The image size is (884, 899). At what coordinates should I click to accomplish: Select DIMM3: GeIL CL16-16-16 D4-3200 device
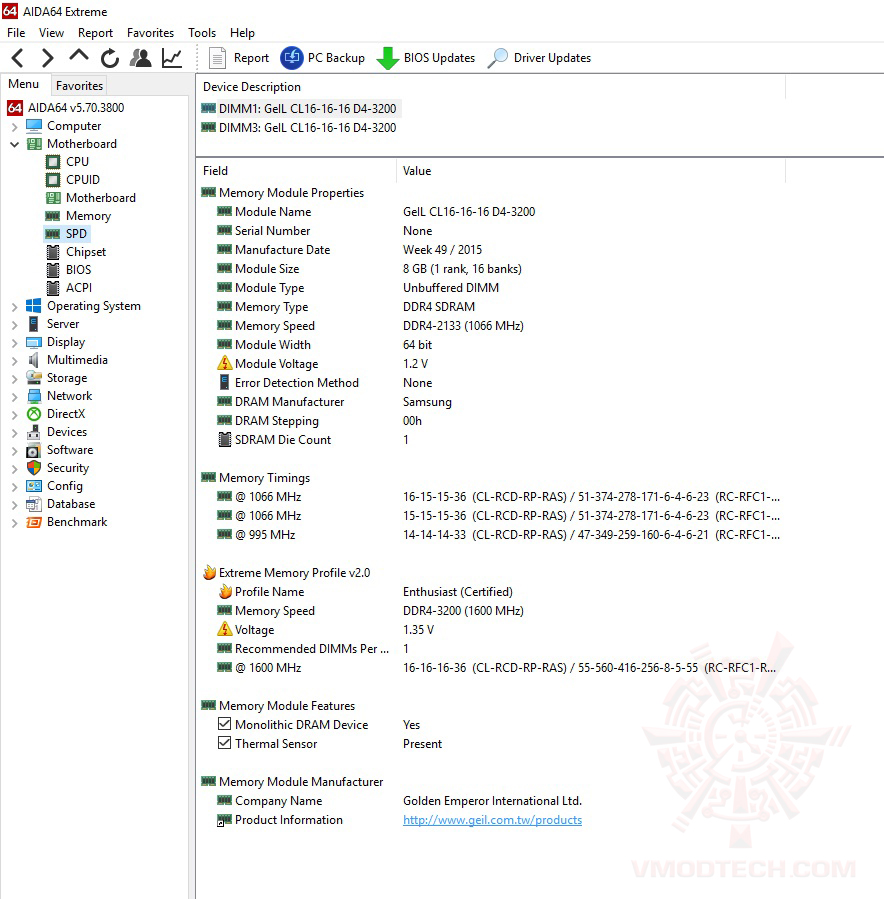point(299,127)
